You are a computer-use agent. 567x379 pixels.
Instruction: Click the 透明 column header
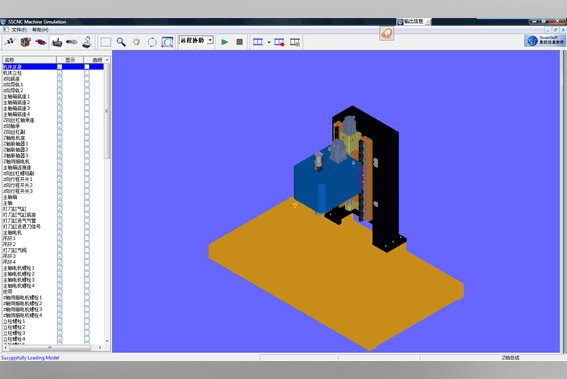click(x=94, y=60)
